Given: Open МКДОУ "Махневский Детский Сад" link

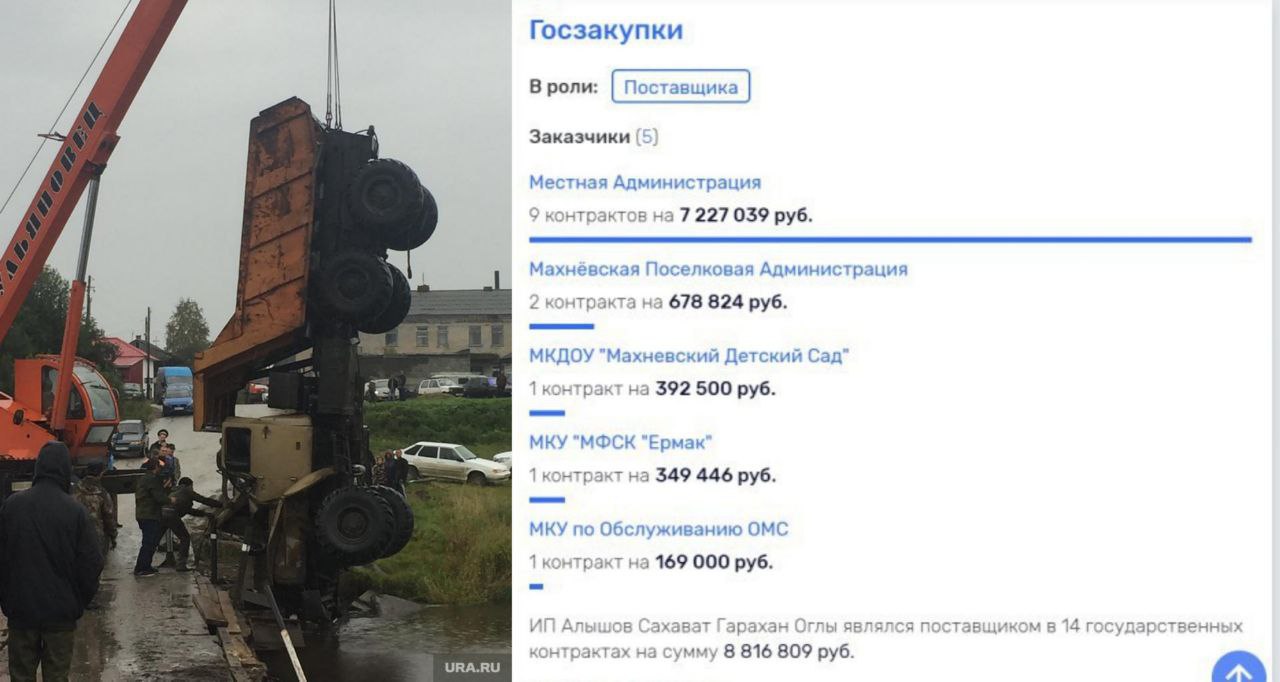Looking at the screenshot, I should (x=688, y=356).
